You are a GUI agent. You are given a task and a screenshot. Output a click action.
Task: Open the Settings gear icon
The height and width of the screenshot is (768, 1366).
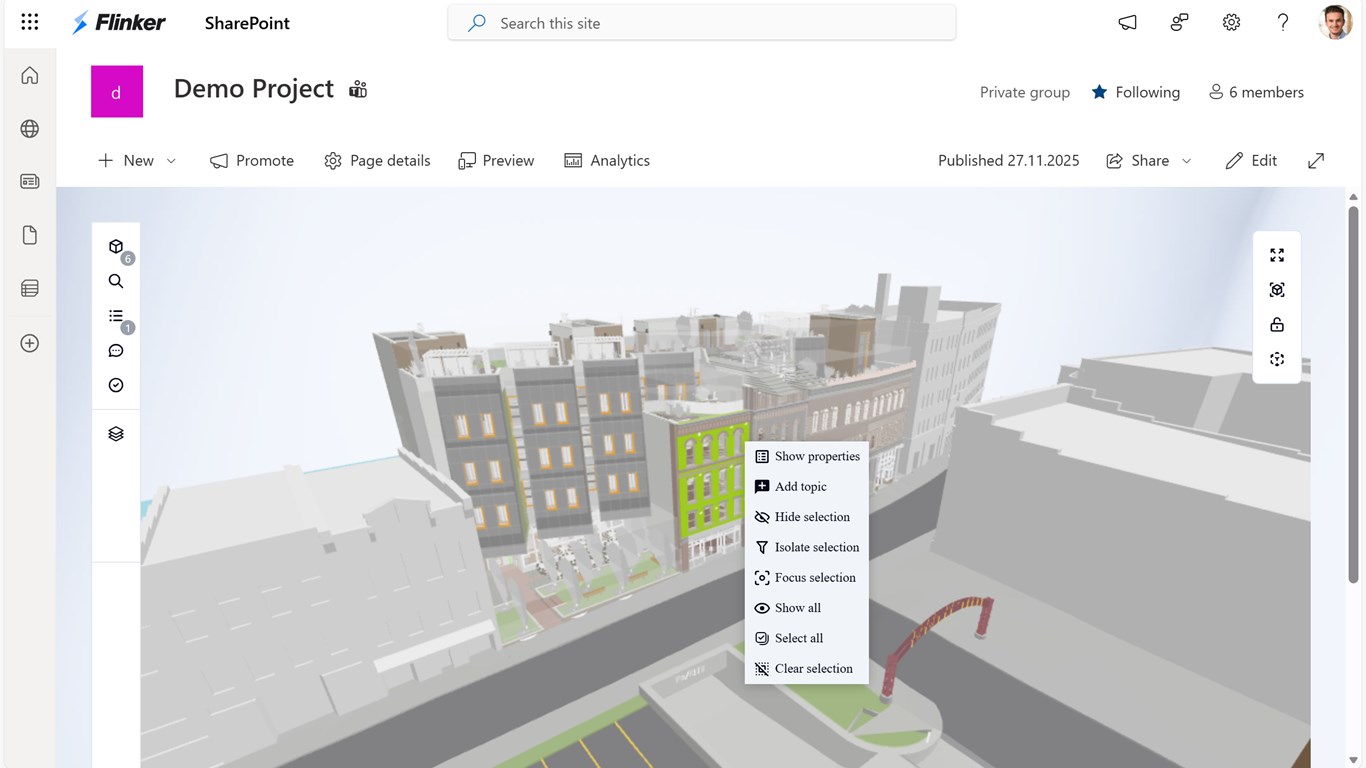tap(1231, 22)
